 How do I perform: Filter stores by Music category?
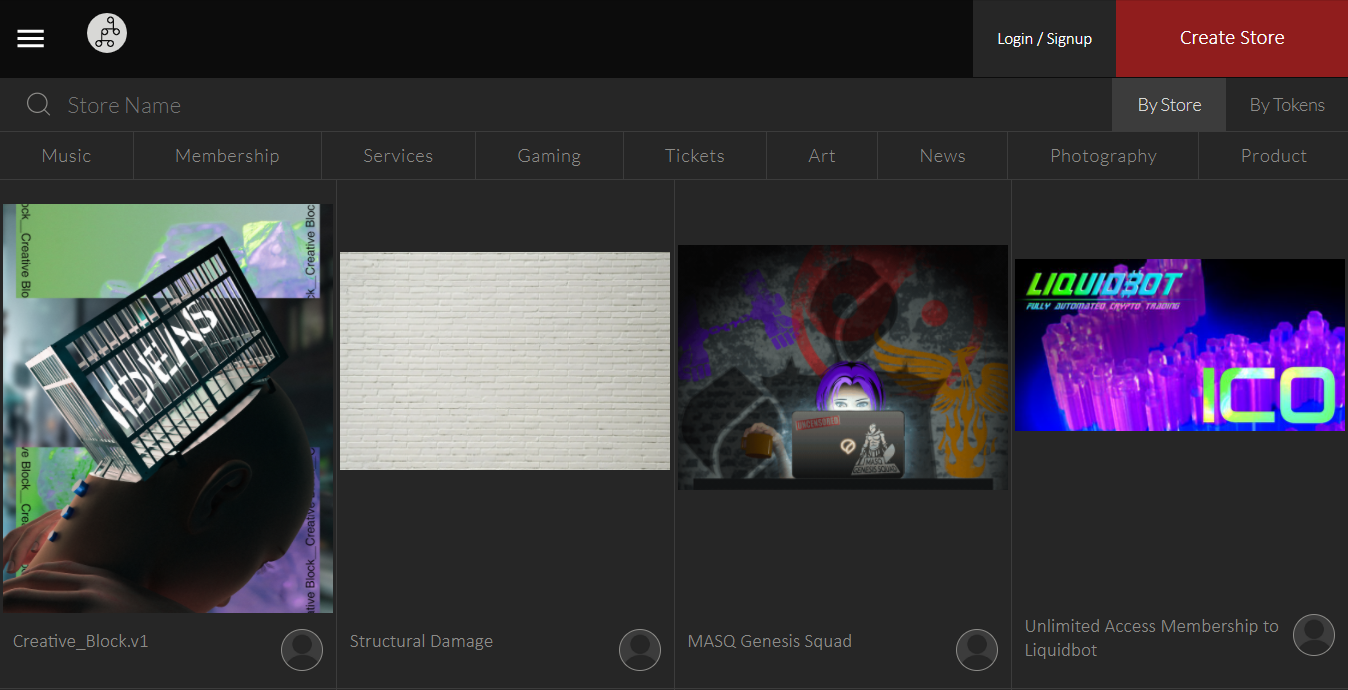66,156
